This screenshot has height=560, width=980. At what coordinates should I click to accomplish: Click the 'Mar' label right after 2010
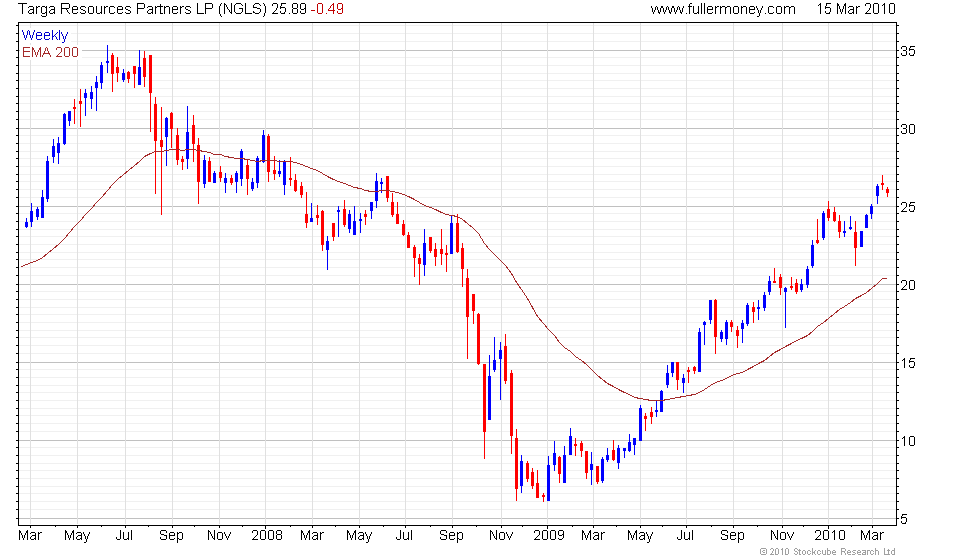click(x=872, y=536)
